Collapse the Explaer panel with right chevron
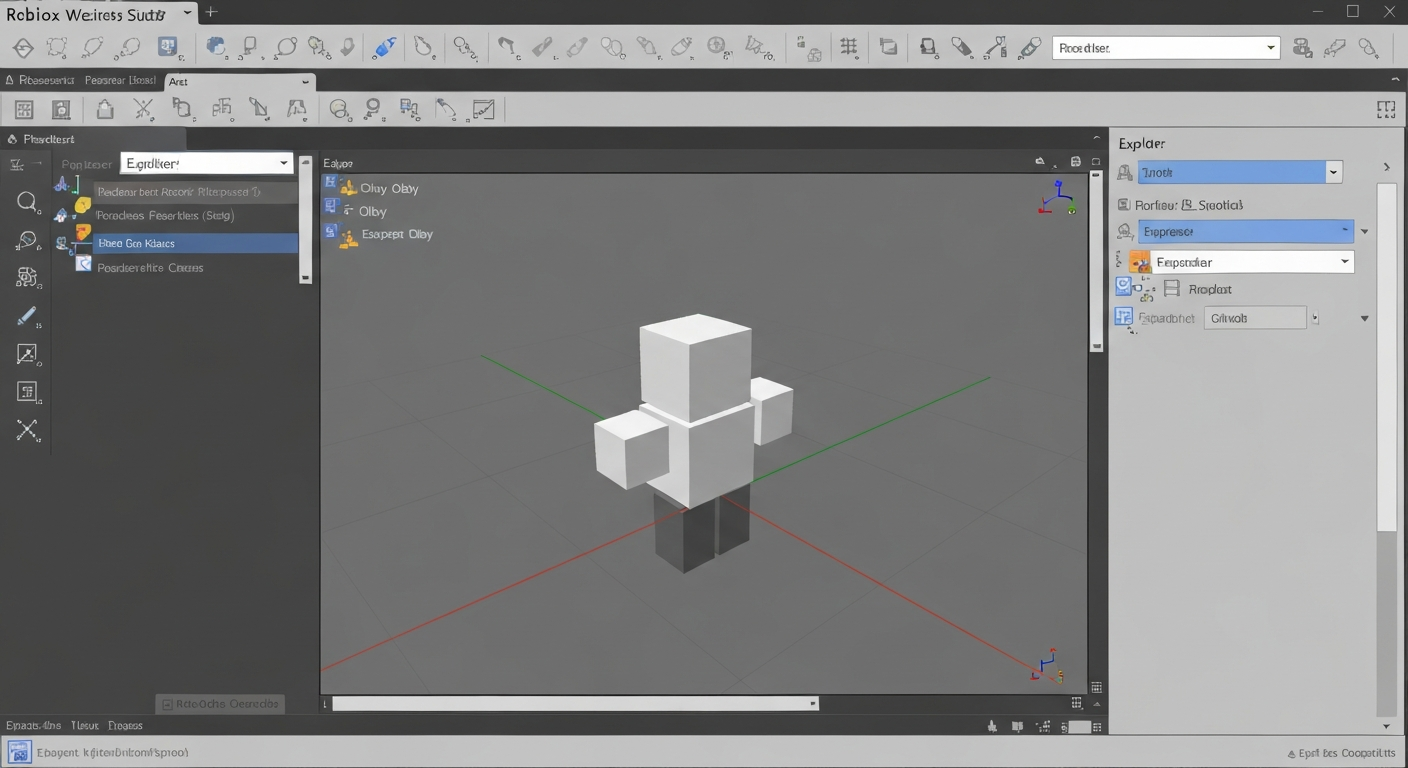Screen dimensions: 1408x768 [1386, 167]
